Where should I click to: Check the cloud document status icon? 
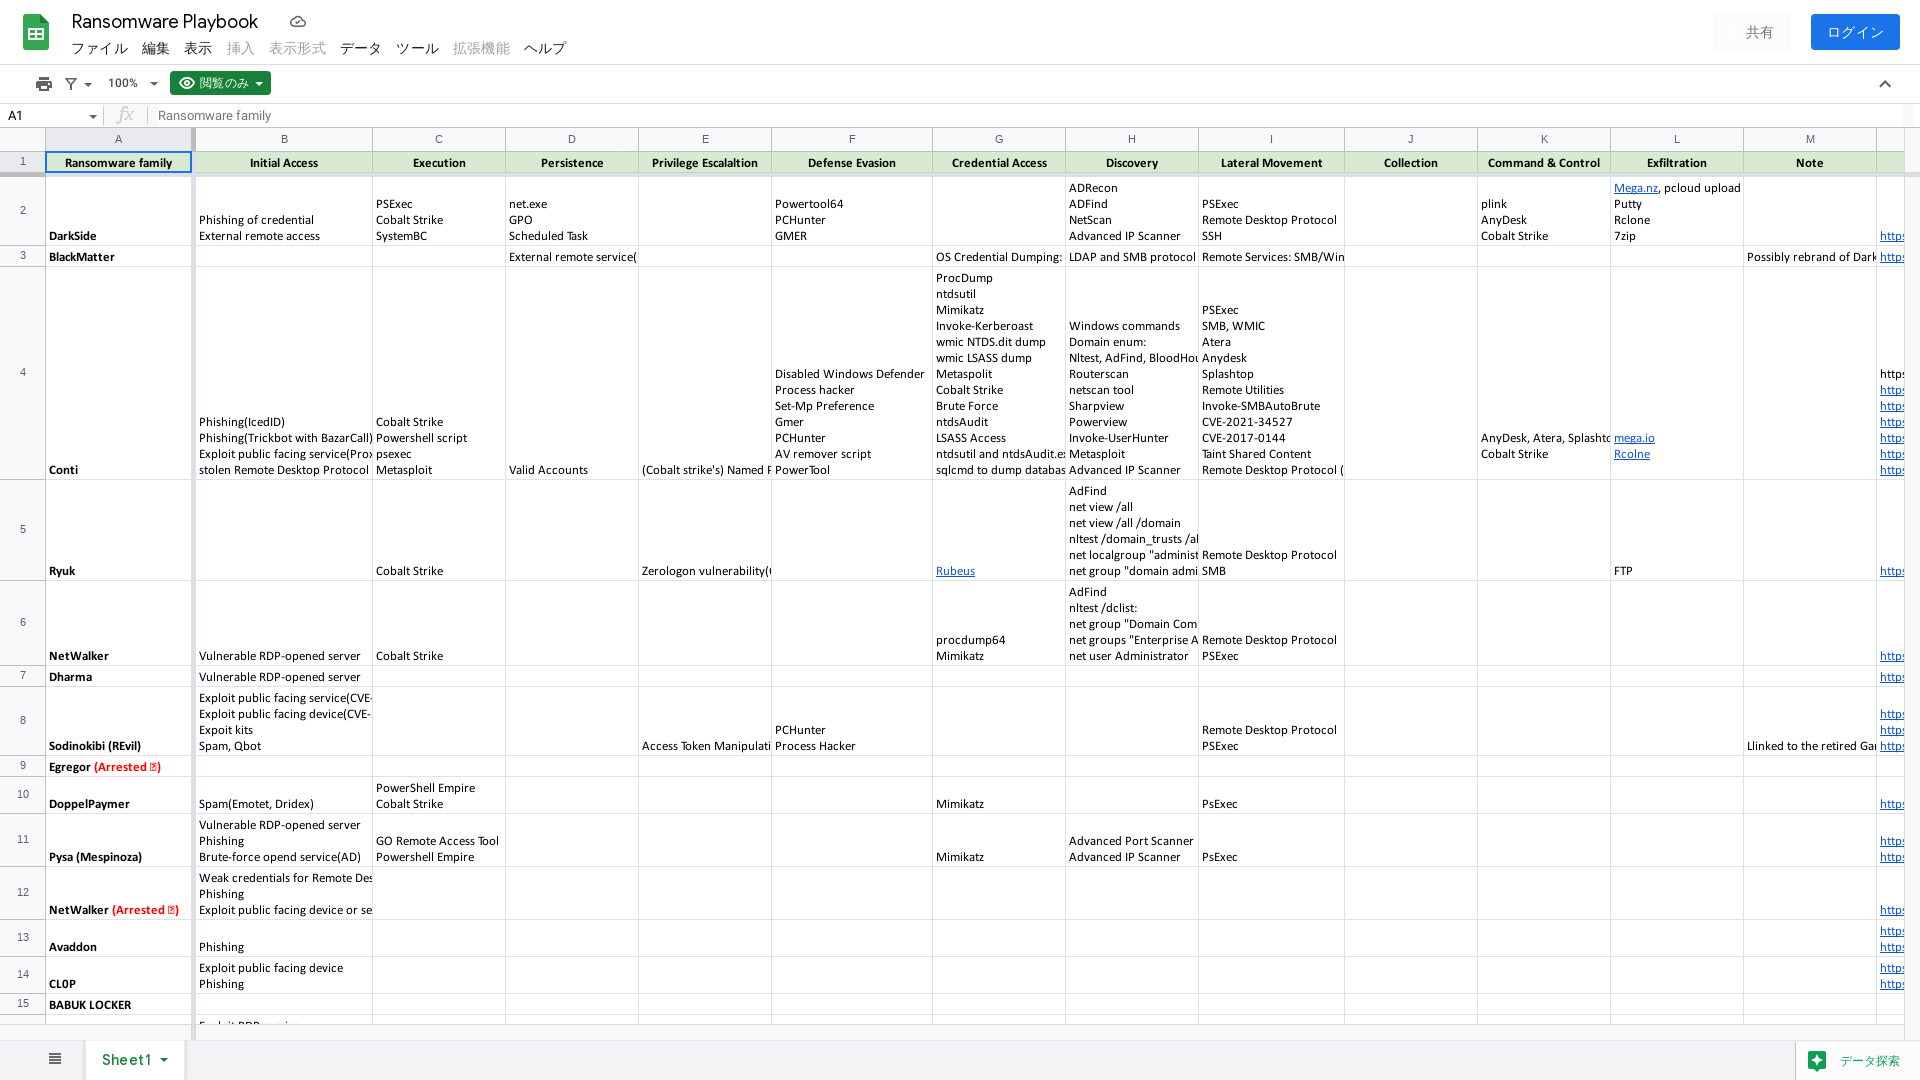coord(298,21)
